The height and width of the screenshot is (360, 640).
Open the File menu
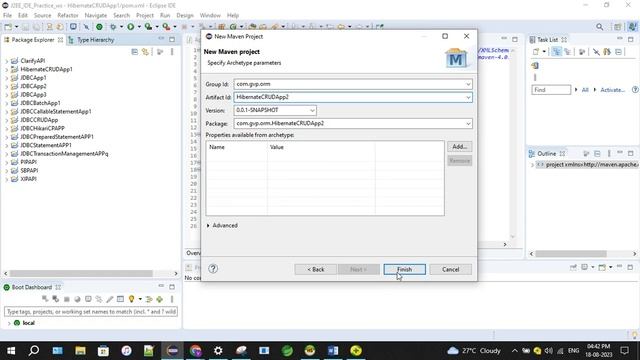click(7, 15)
